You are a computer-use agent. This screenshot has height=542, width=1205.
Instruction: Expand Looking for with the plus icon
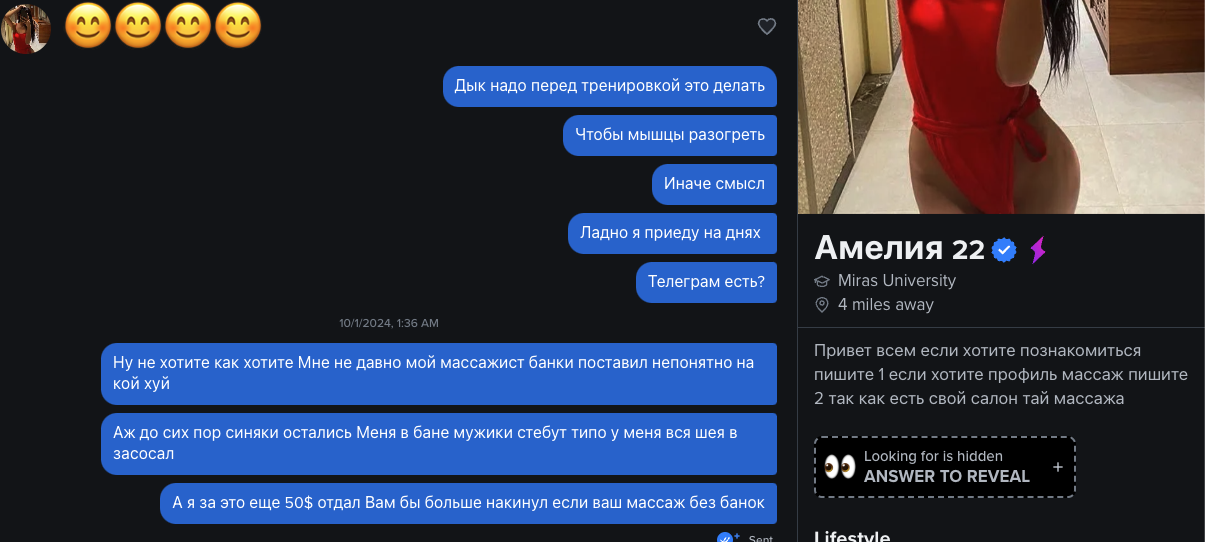point(1058,467)
